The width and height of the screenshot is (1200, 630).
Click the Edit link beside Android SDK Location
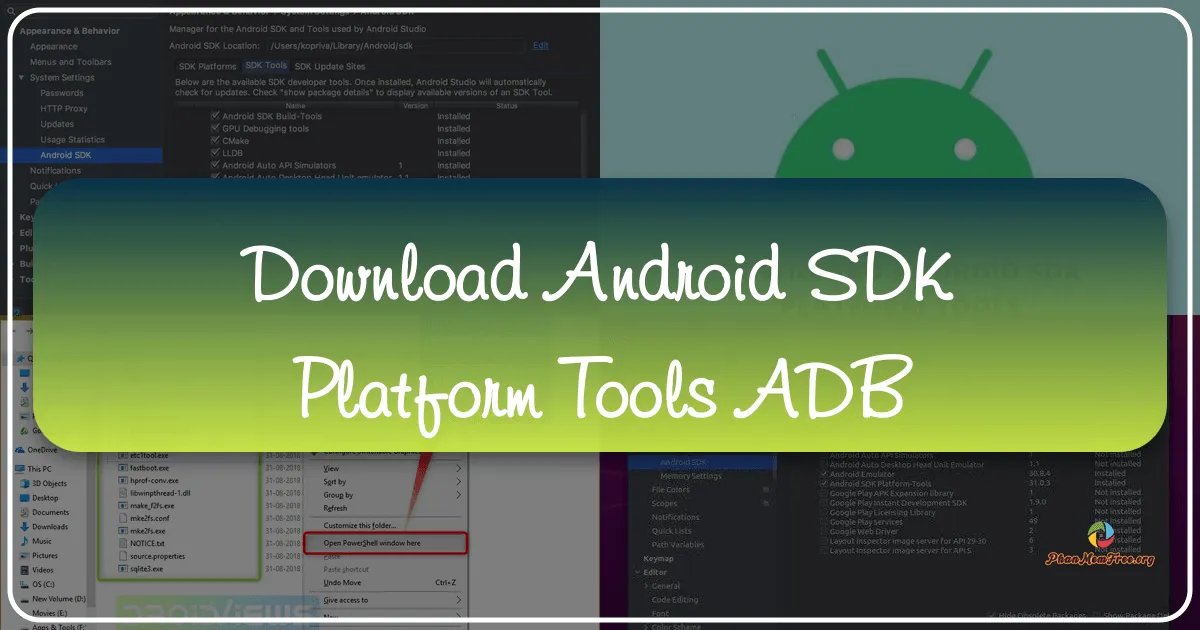tap(541, 45)
